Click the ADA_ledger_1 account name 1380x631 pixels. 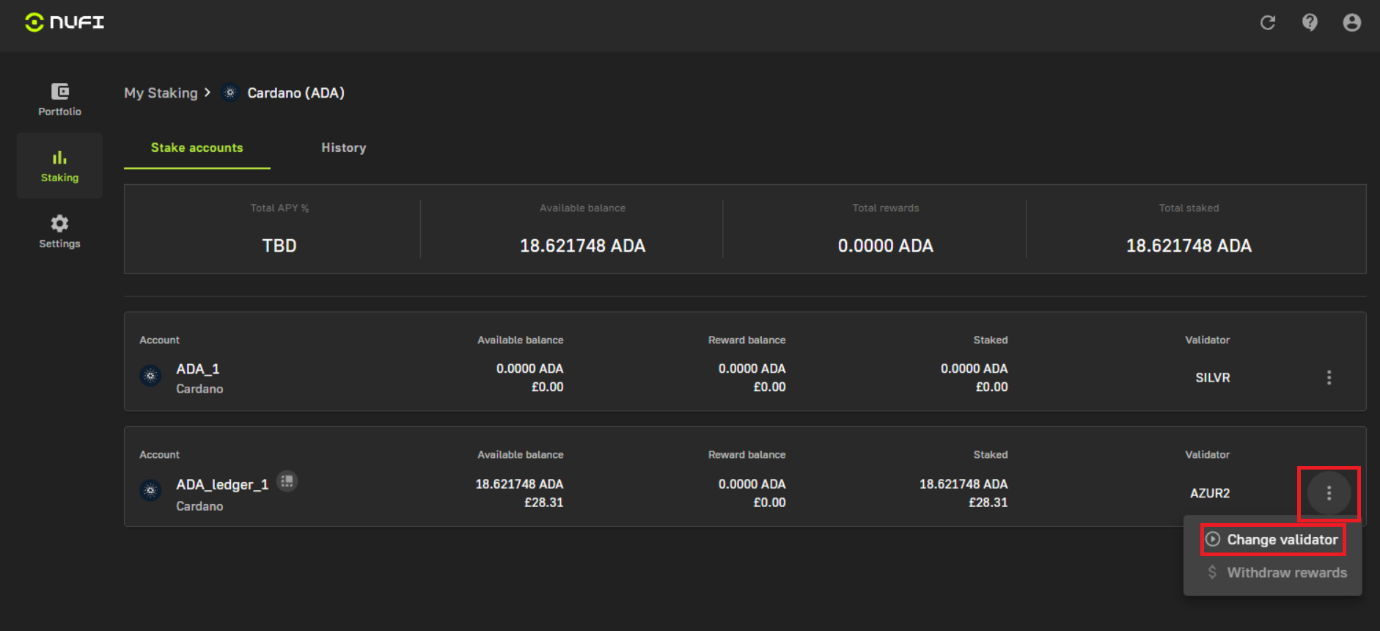click(222, 485)
